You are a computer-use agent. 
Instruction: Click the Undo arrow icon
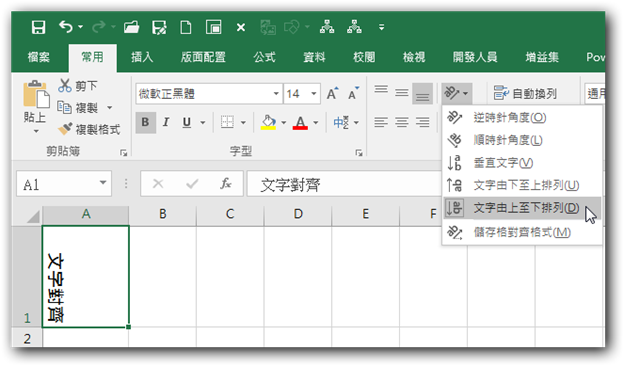tap(66, 27)
